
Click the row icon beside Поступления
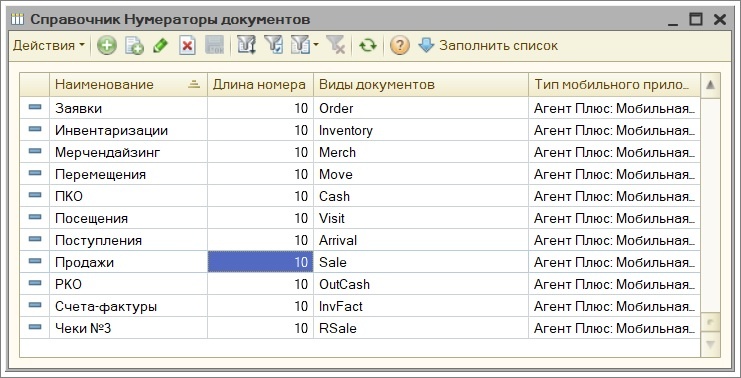tap(35, 239)
